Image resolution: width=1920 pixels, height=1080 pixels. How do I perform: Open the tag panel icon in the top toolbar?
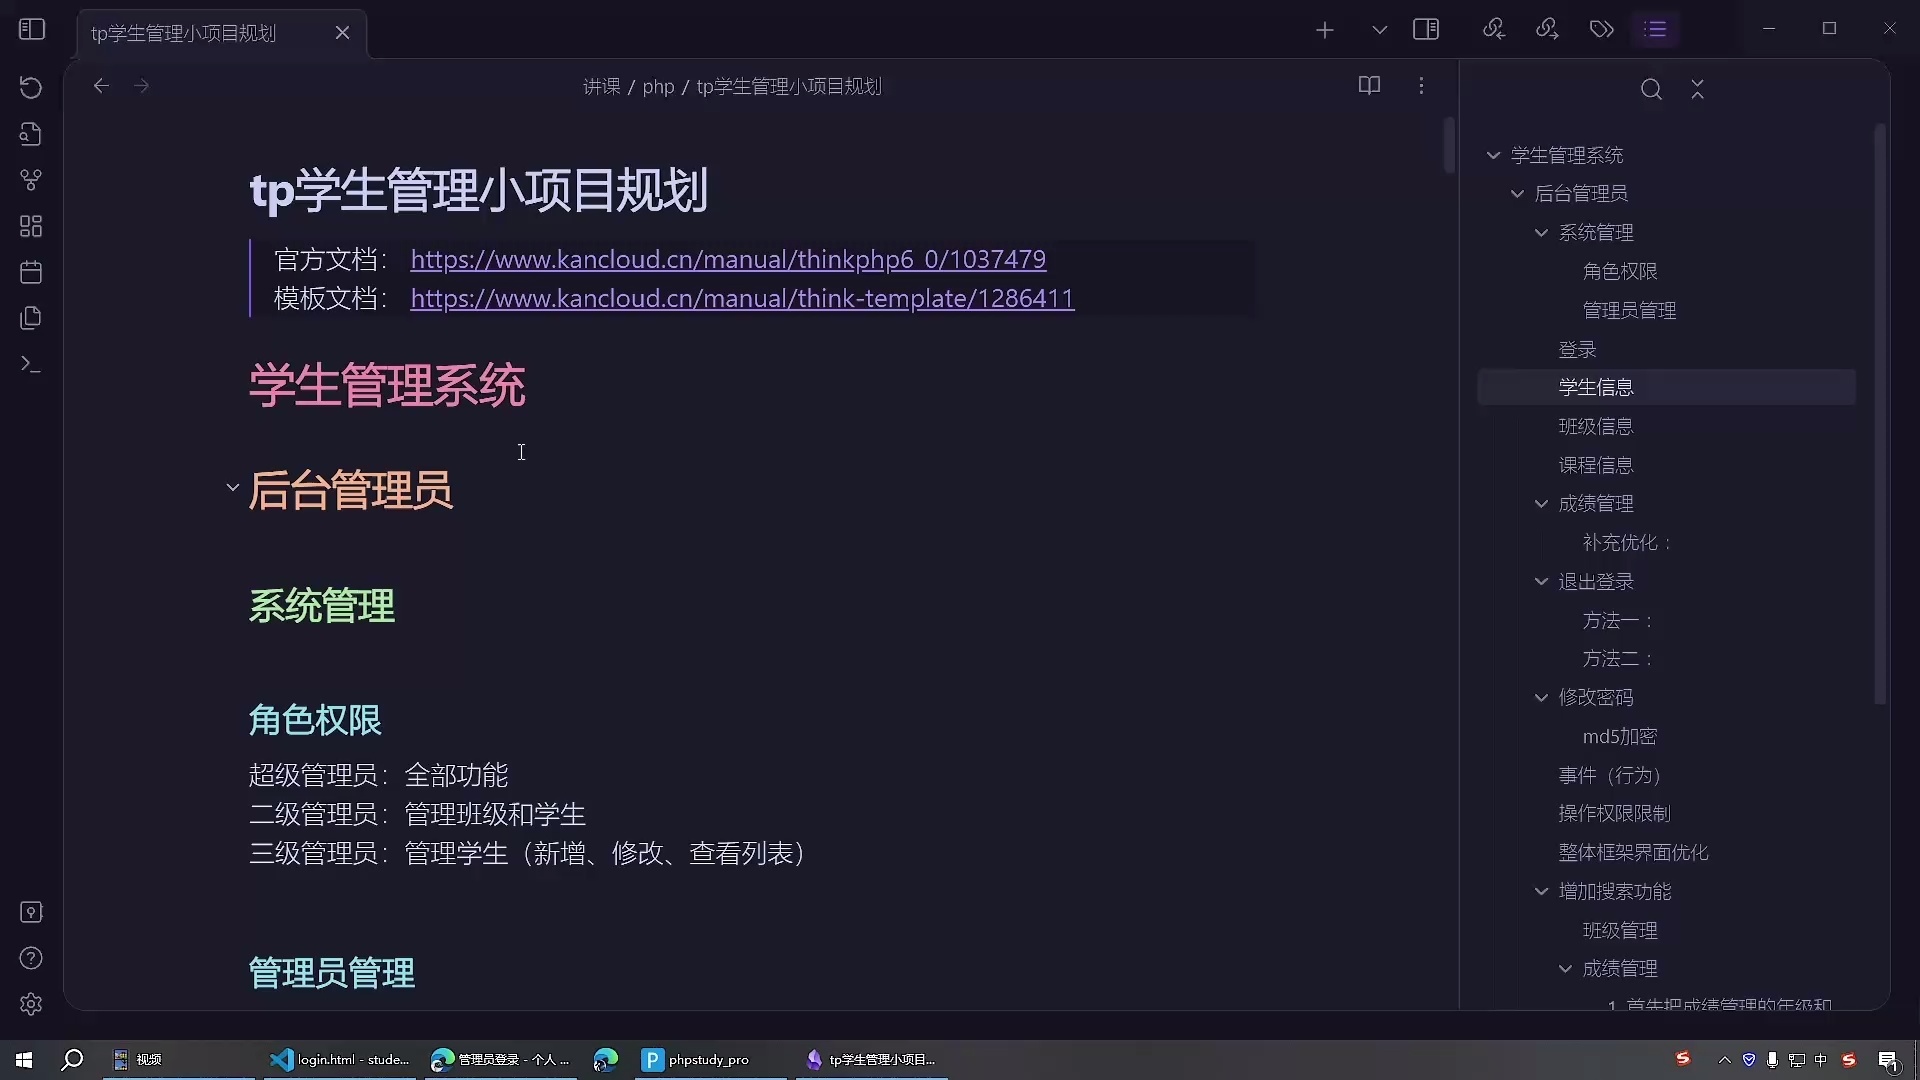[x=1601, y=29]
